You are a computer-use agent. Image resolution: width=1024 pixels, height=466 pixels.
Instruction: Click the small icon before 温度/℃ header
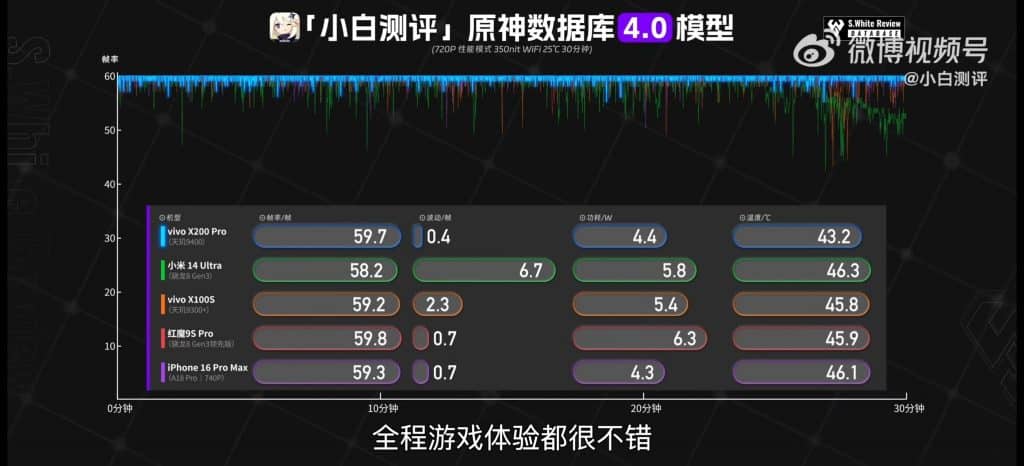click(x=741, y=217)
